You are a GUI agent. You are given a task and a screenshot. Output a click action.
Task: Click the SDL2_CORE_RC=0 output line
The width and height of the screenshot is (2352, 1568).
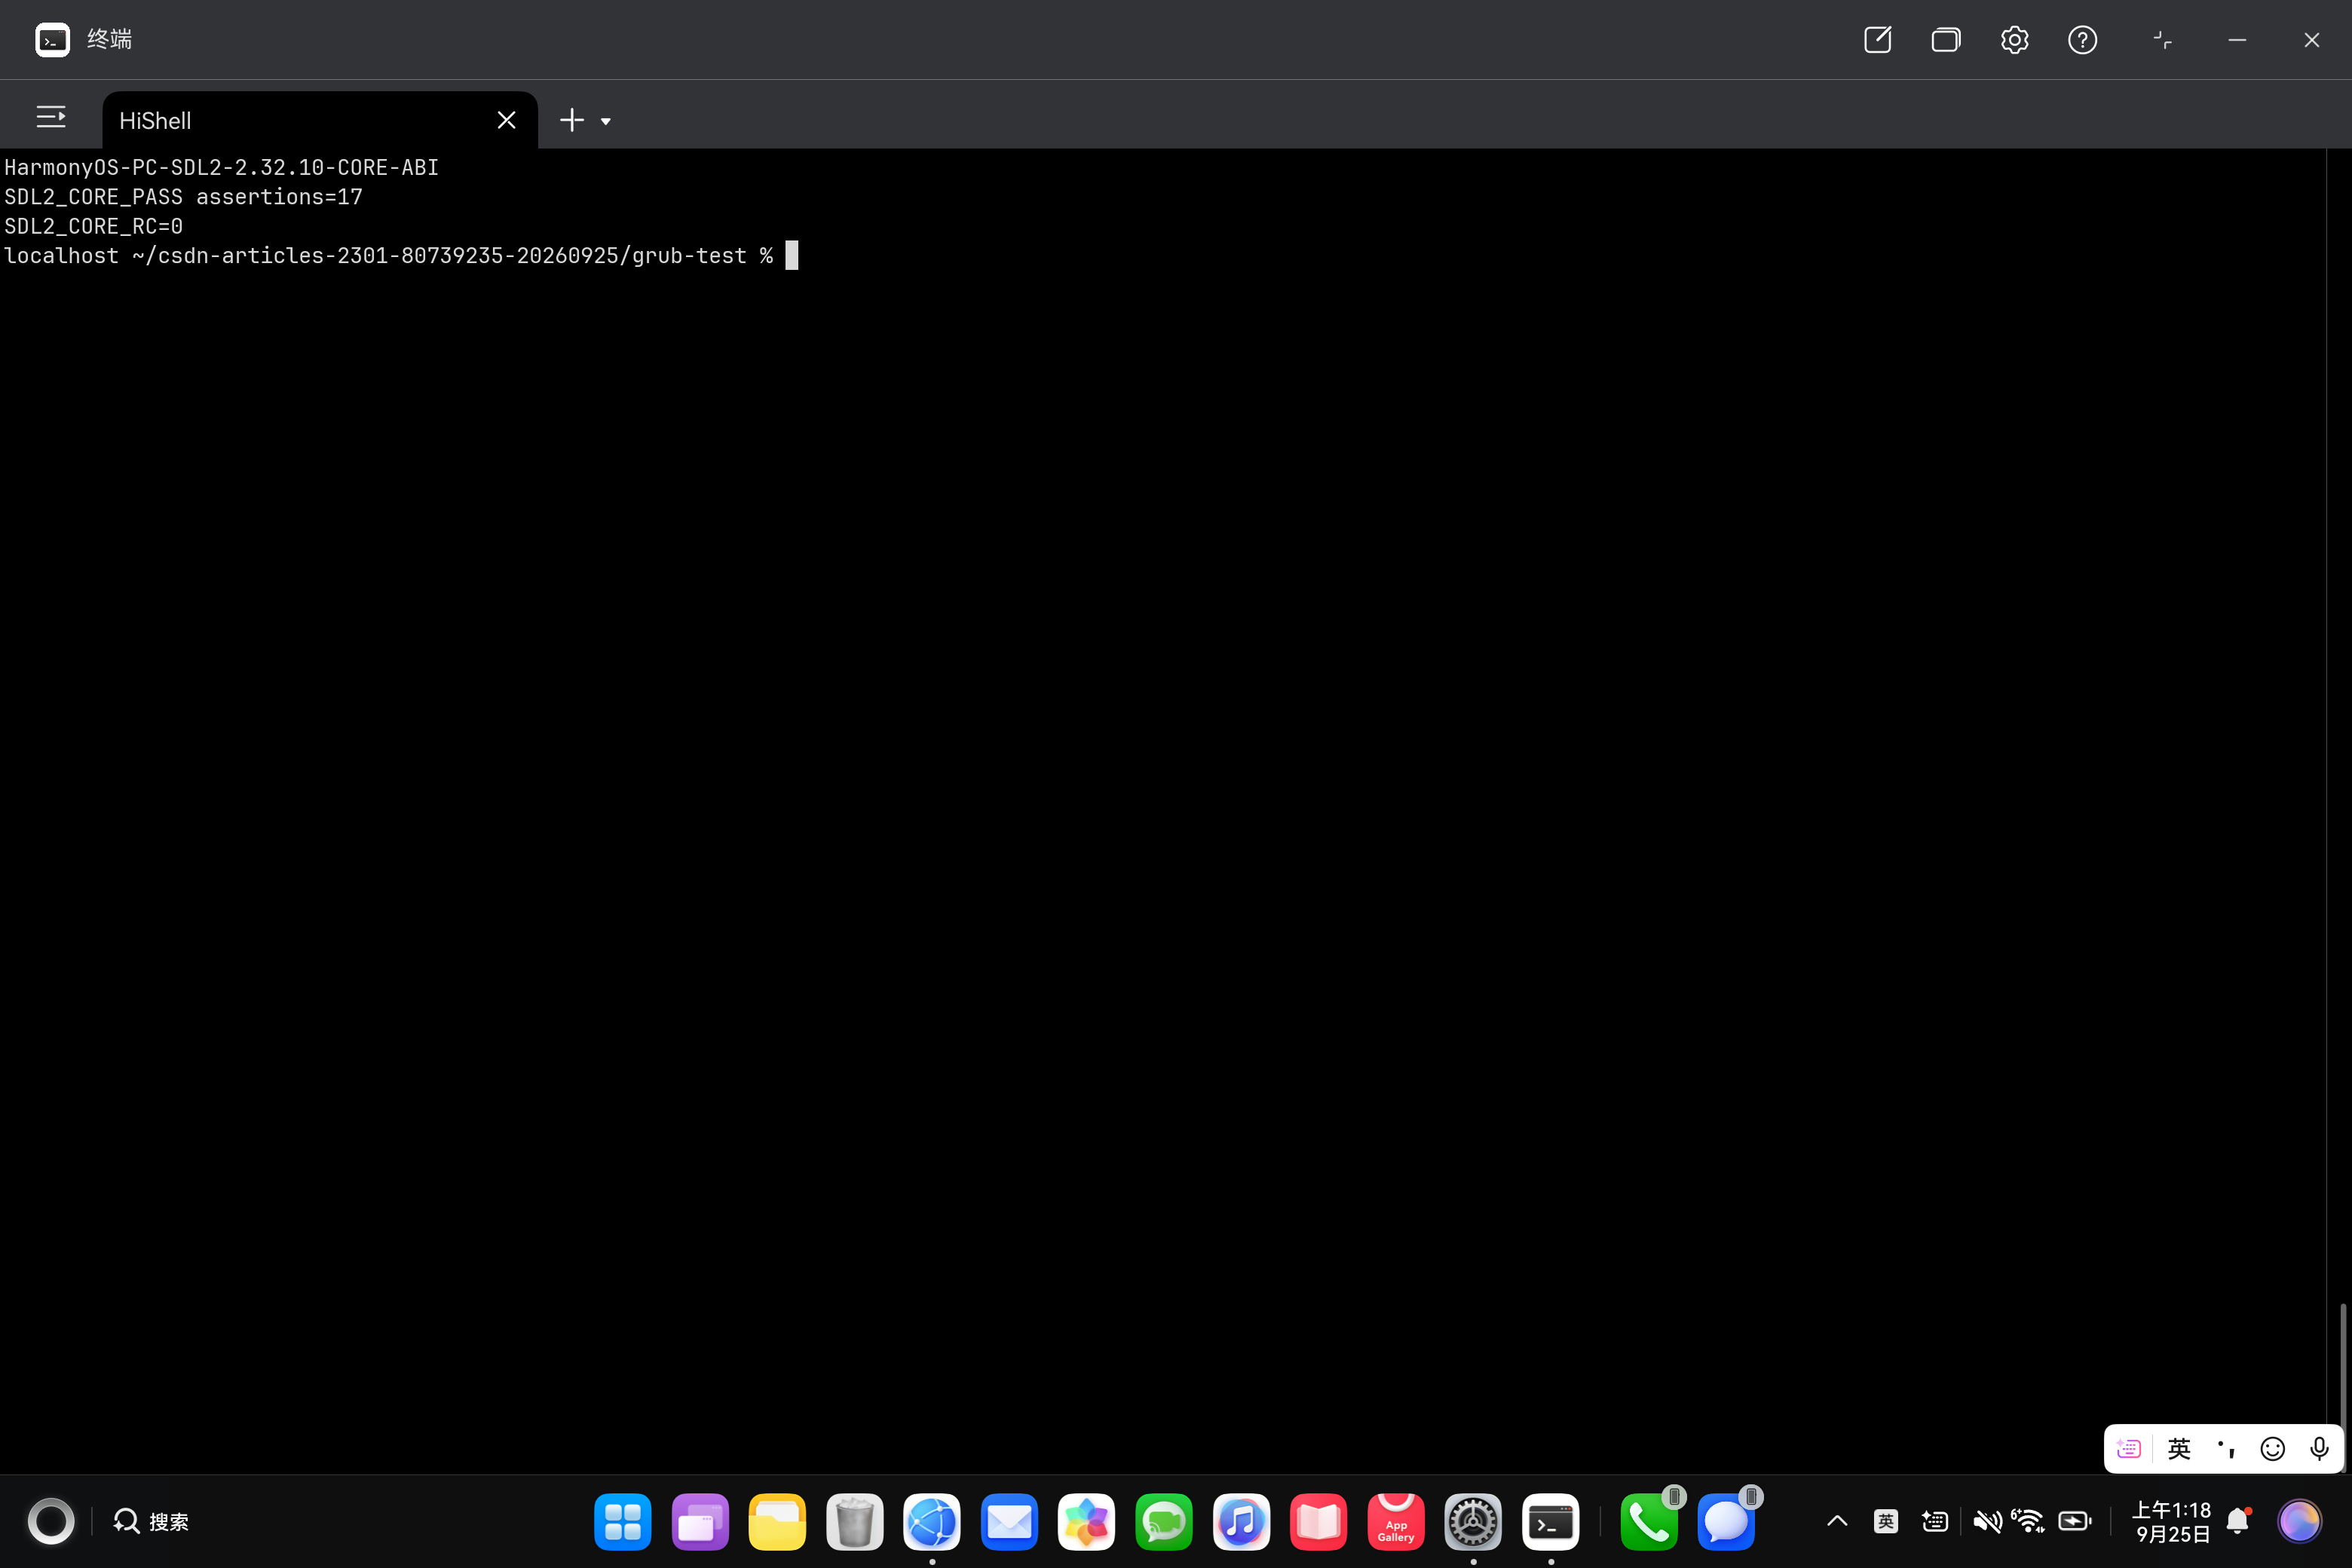(94, 226)
